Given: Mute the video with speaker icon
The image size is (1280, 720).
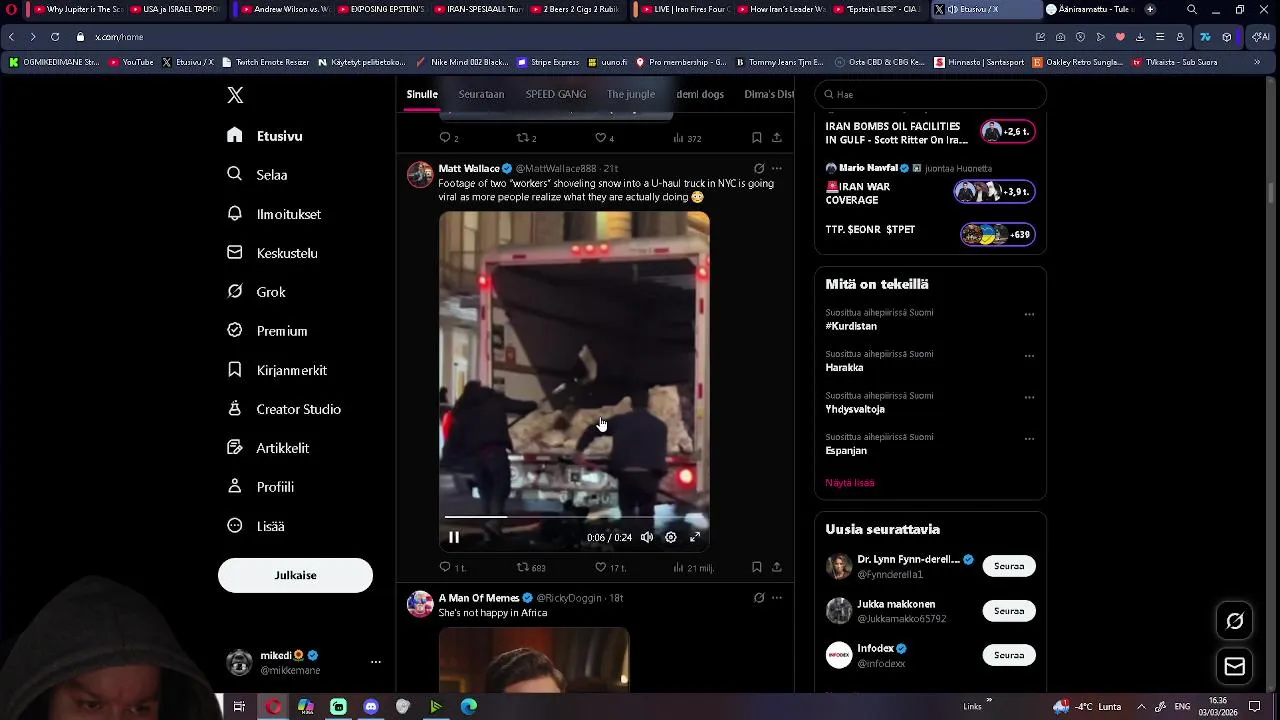Looking at the screenshot, I should pyautogui.click(x=647, y=537).
